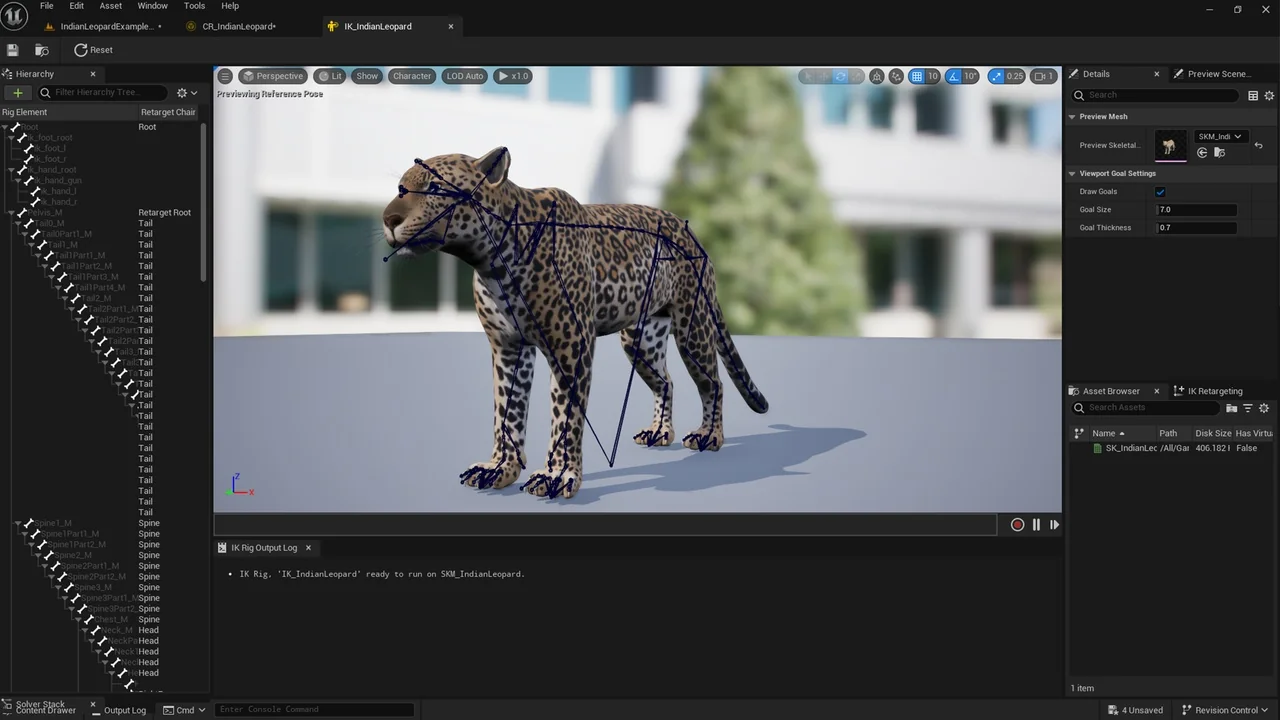This screenshot has height=720, width=1280.
Task: Click inside the Enter Console Command field
Action: click(315, 709)
